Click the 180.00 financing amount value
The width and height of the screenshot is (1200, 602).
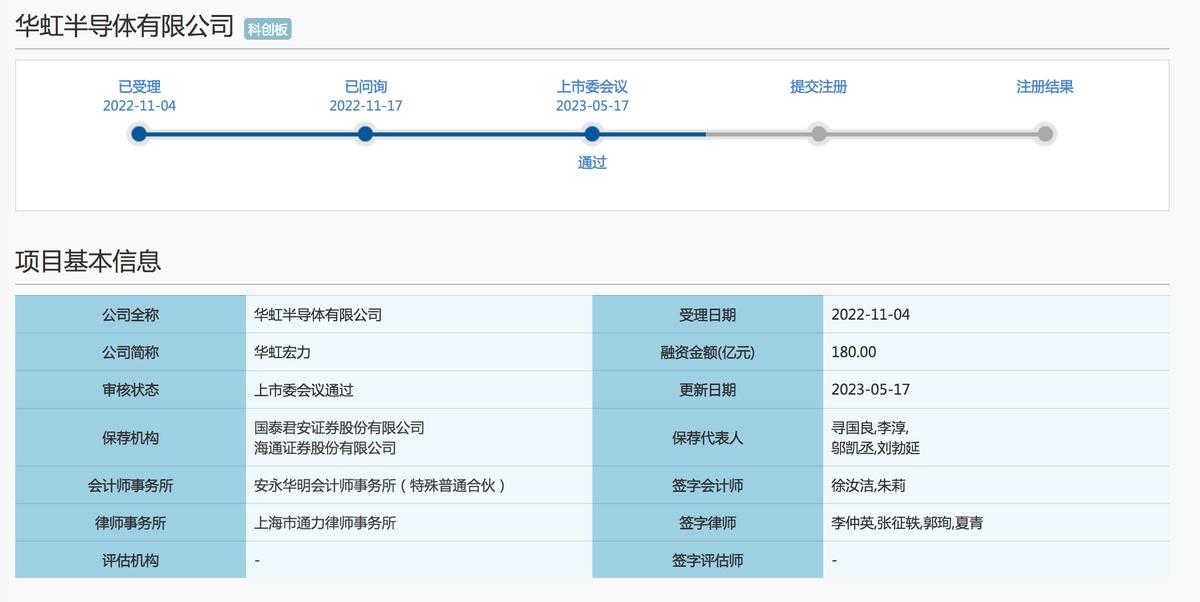852,351
